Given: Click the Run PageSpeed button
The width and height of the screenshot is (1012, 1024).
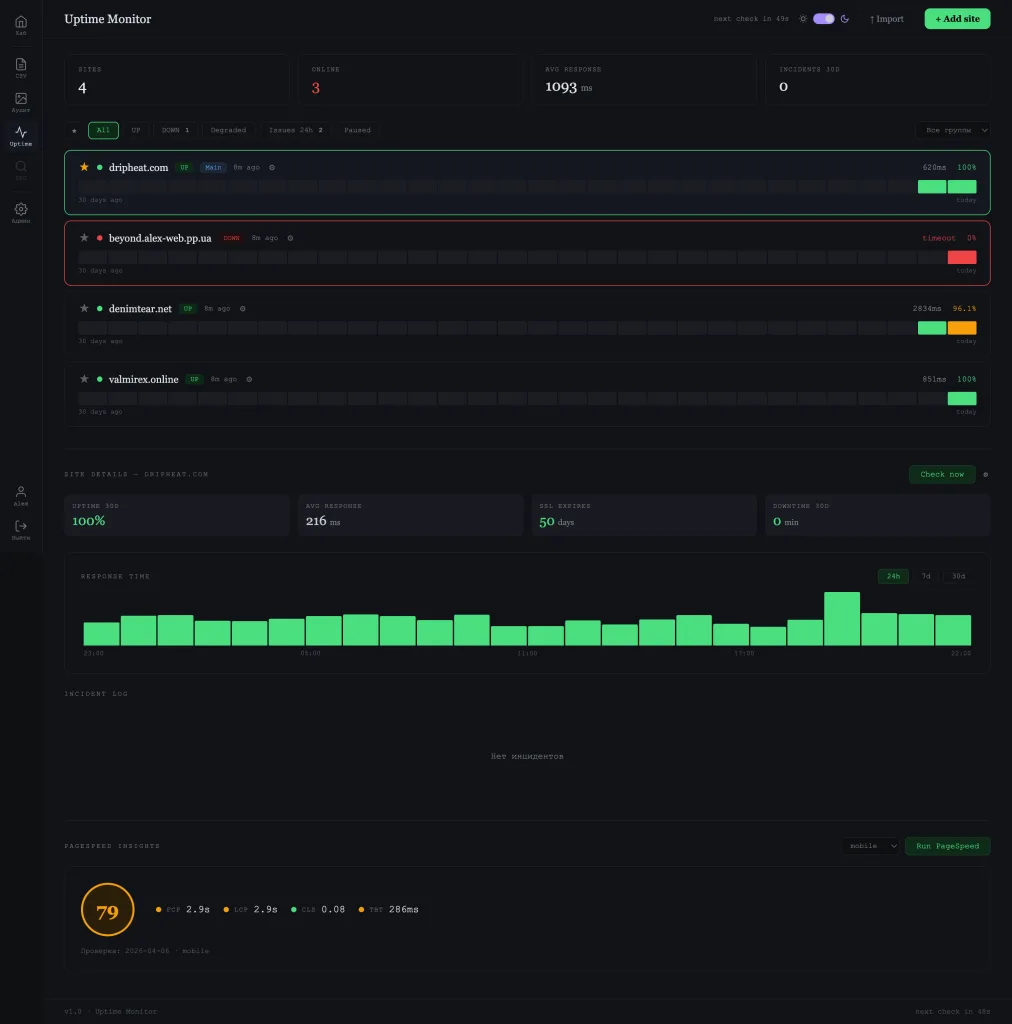Looking at the screenshot, I should [947, 846].
